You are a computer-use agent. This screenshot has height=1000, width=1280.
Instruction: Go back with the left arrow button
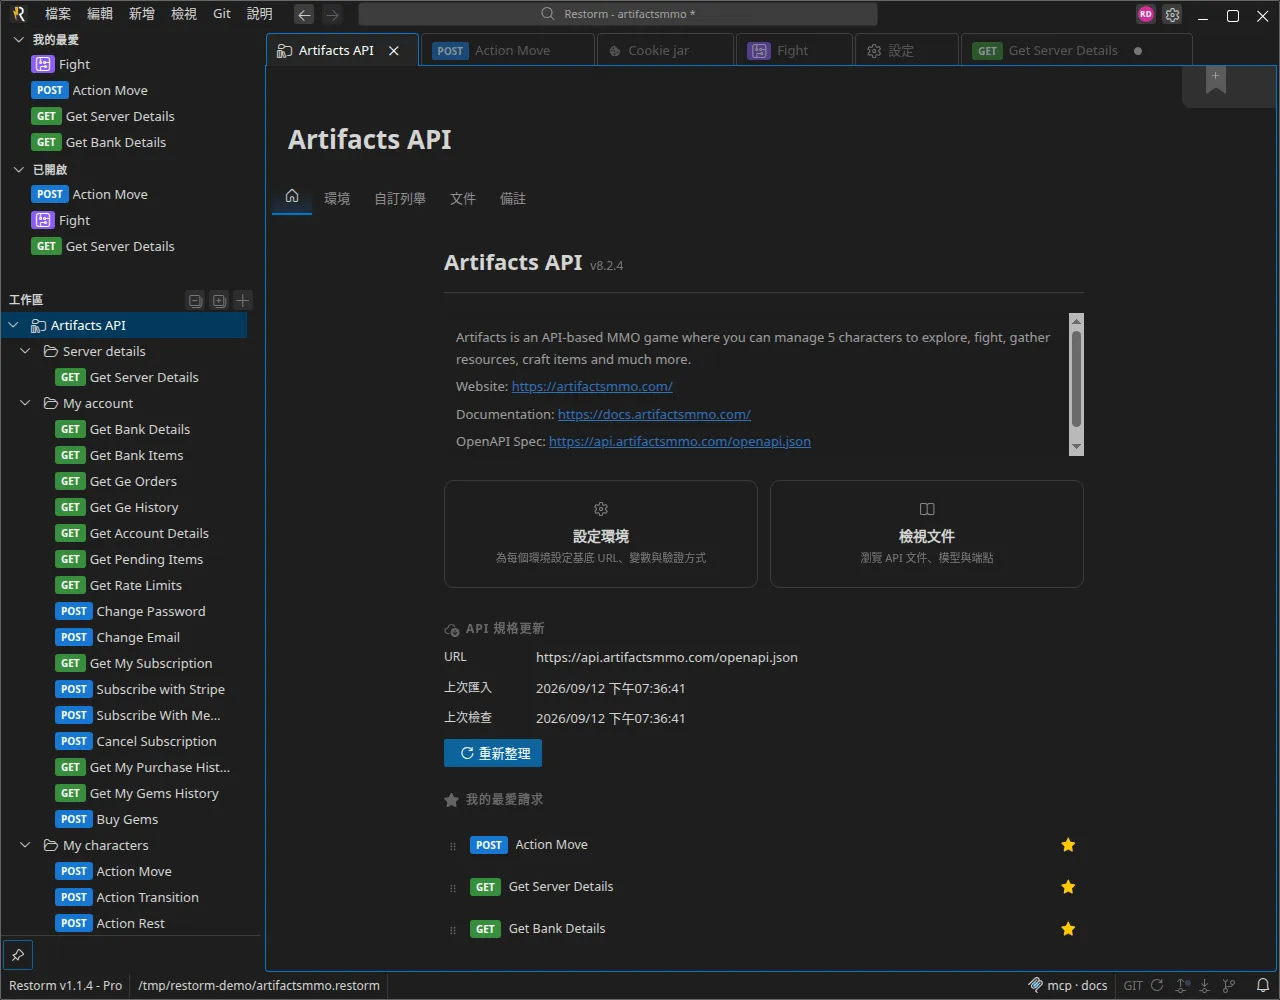click(305, 14)
